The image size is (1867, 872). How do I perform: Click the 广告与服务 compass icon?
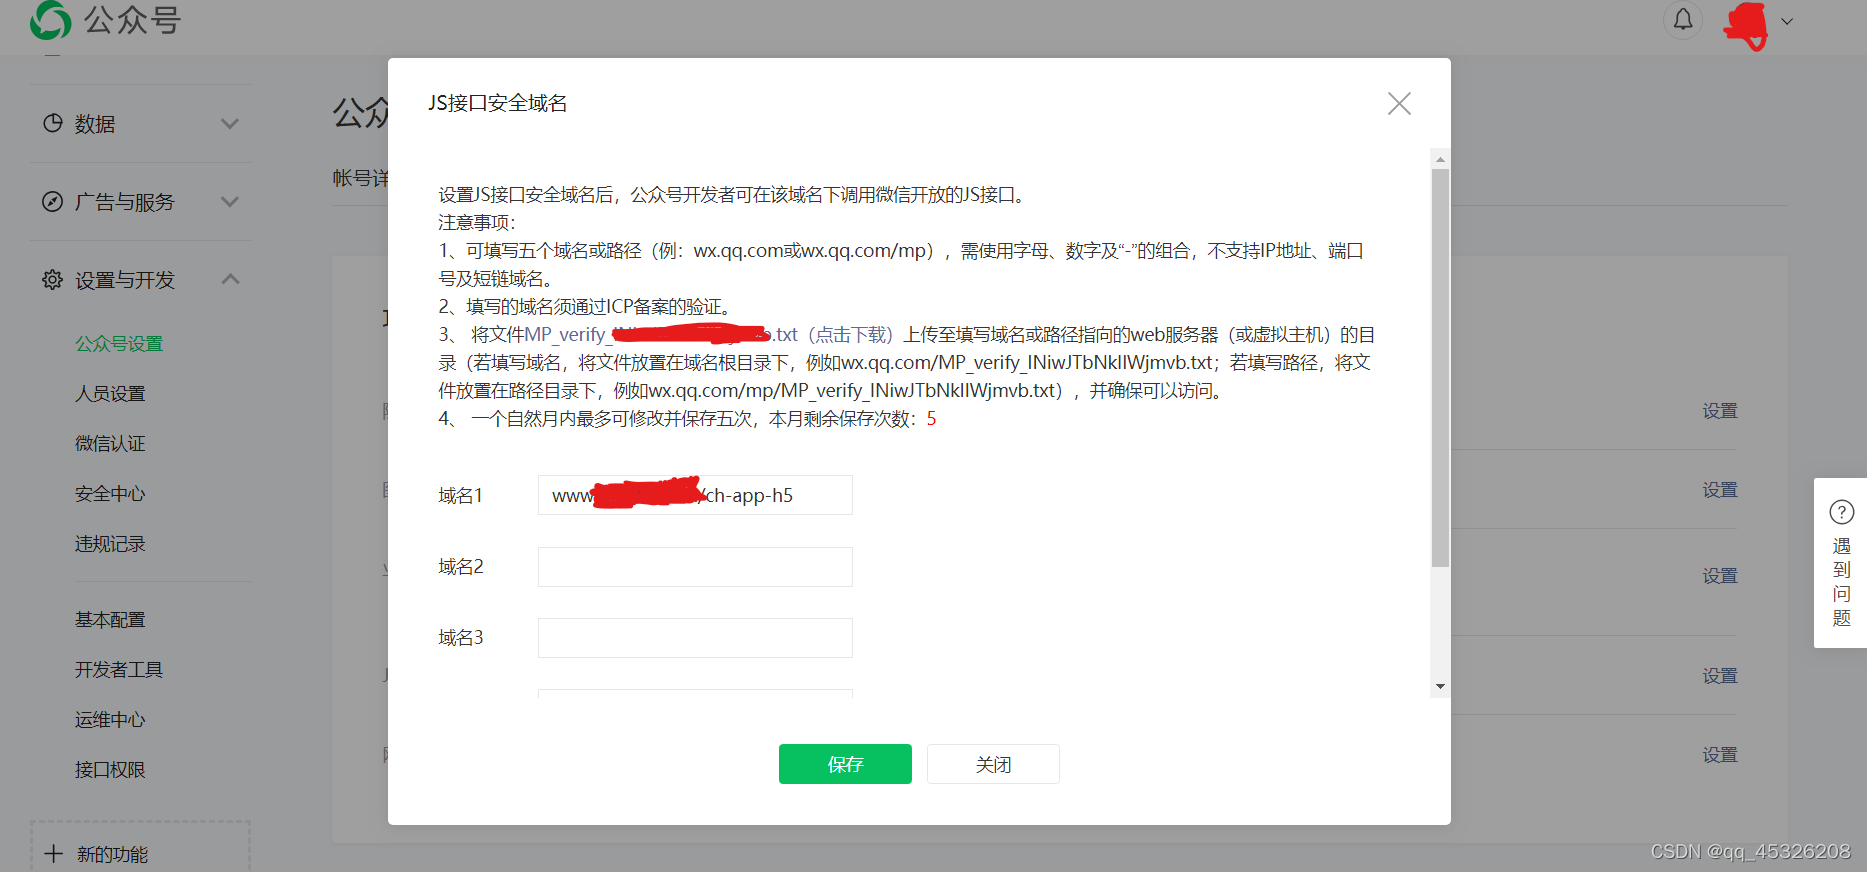[x=53, y=201]
